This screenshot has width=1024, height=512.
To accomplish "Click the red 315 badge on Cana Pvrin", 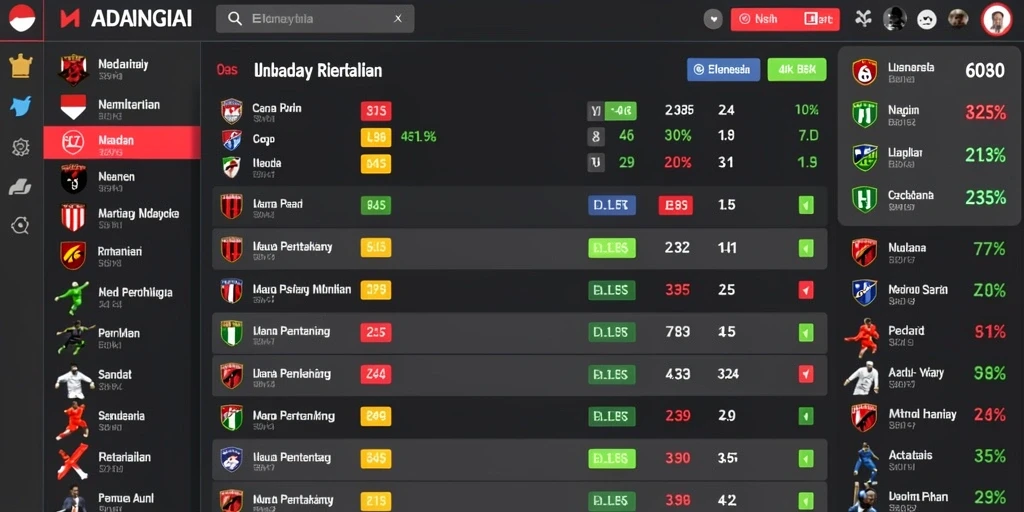I will [x=376, y=111].
